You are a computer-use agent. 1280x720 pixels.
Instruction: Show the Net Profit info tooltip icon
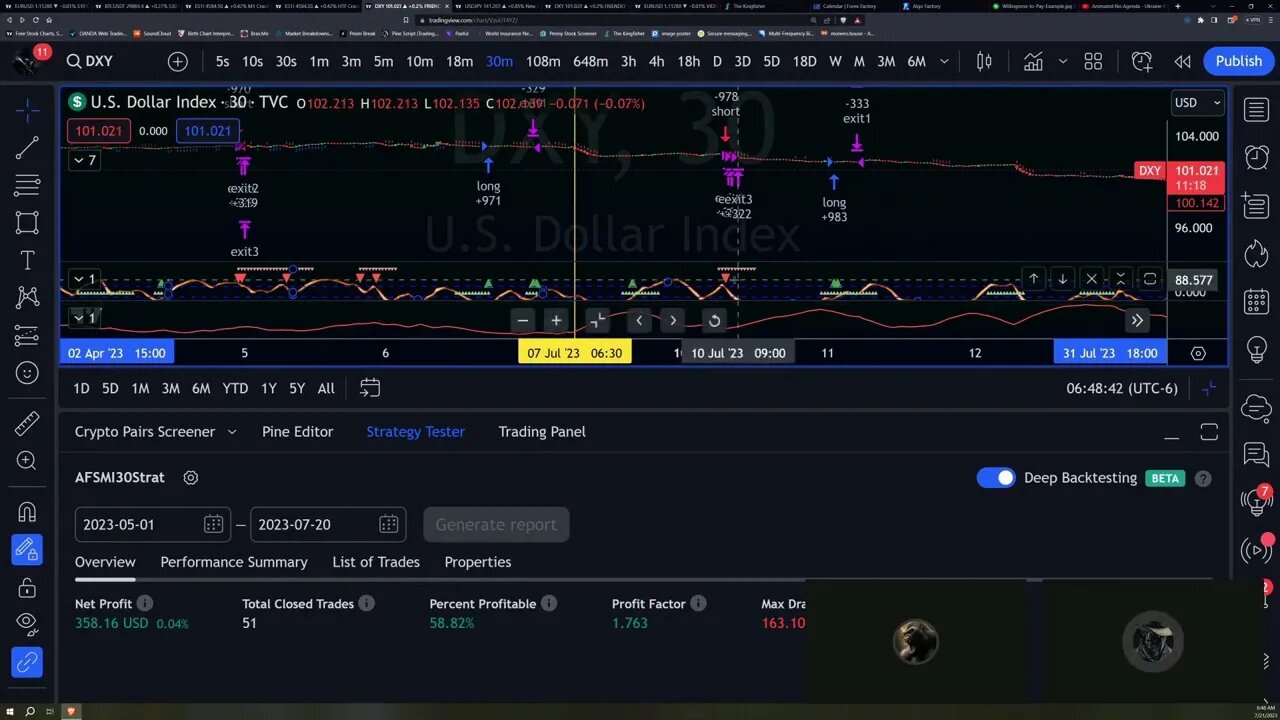(145, 604)
